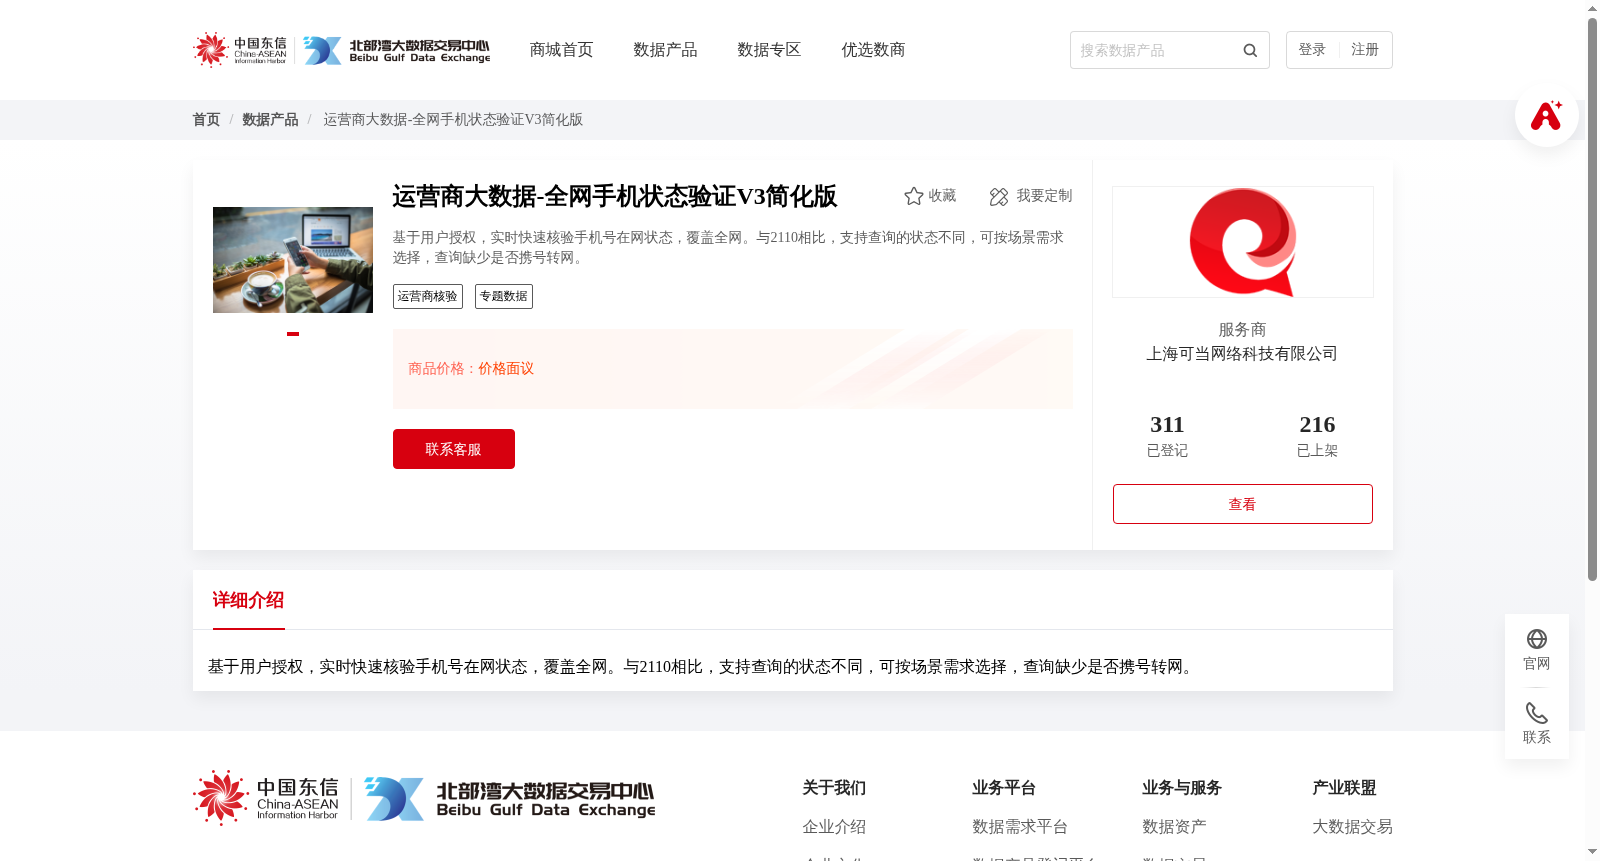
Task: Click the product title 运营商大数据-全网手机状态验证V3简化版
Action: point(614,197)
